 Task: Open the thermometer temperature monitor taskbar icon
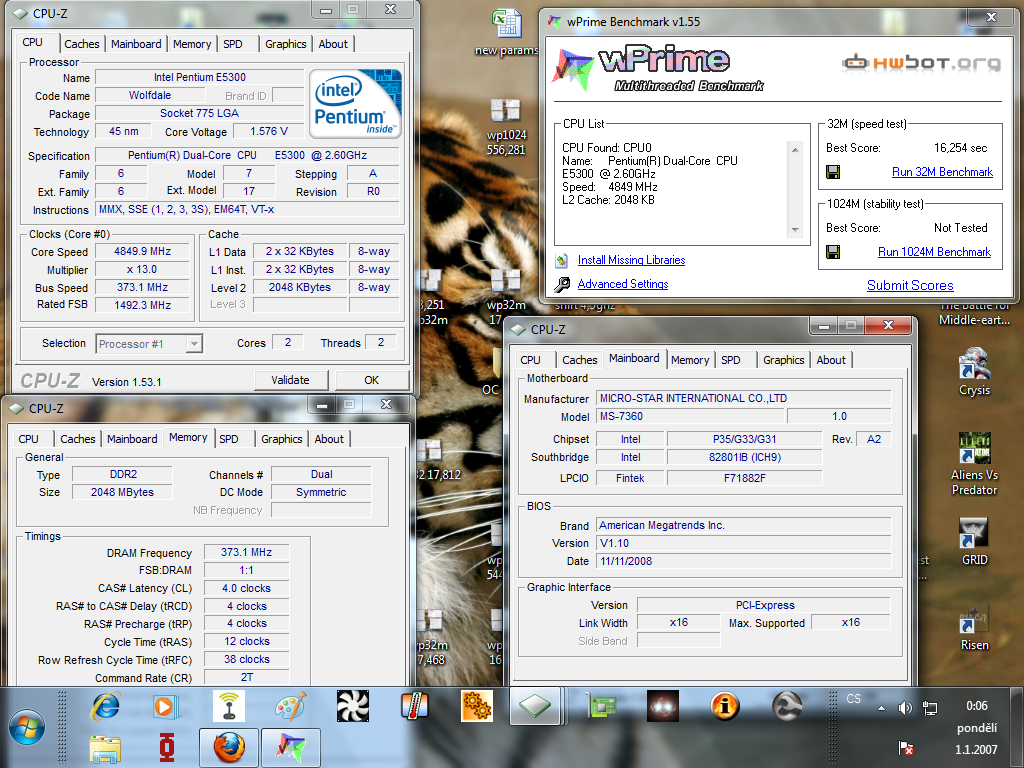tap(414, 707)
